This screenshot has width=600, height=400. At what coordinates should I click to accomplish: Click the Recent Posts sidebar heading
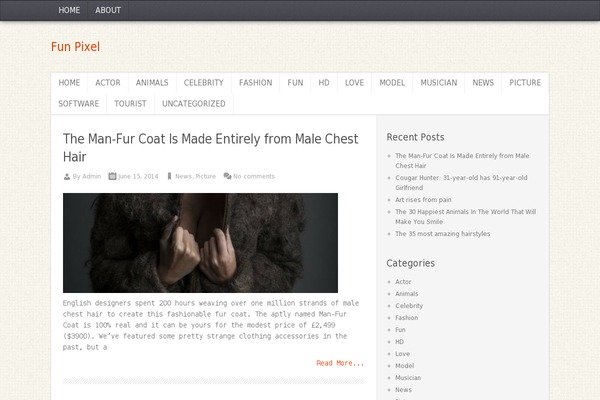coord(415,137)
